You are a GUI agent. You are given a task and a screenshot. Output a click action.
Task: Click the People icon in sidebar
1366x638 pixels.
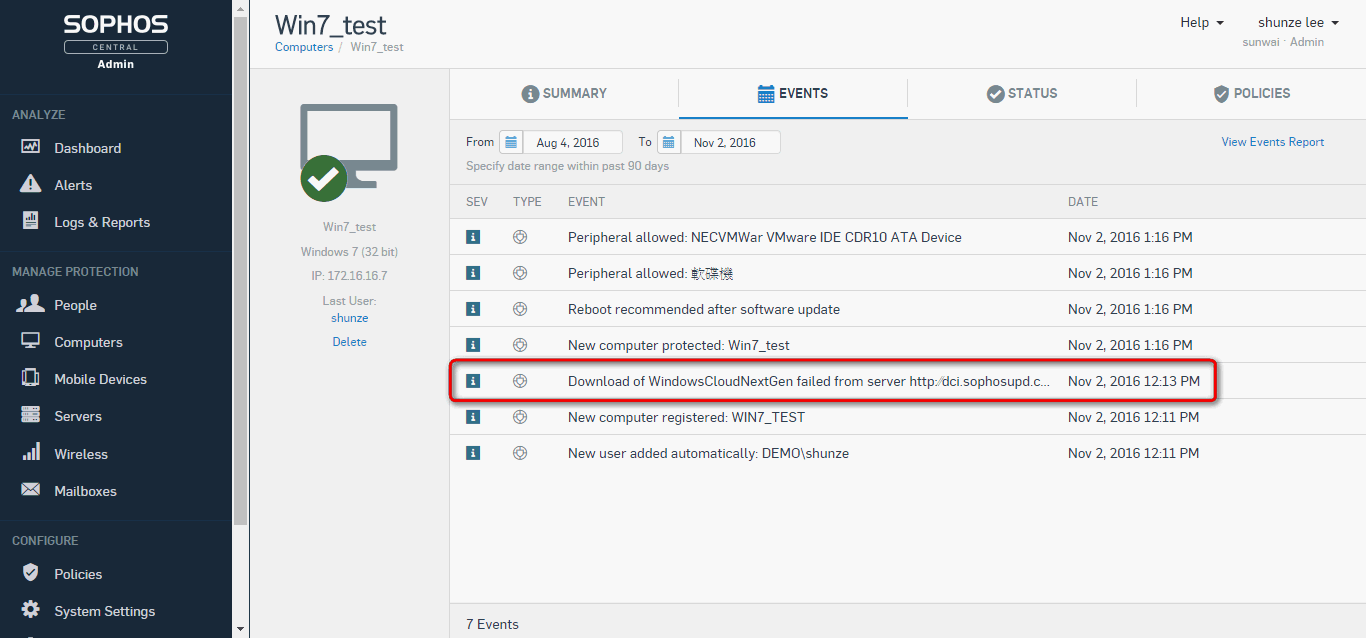tap(31, 304)
